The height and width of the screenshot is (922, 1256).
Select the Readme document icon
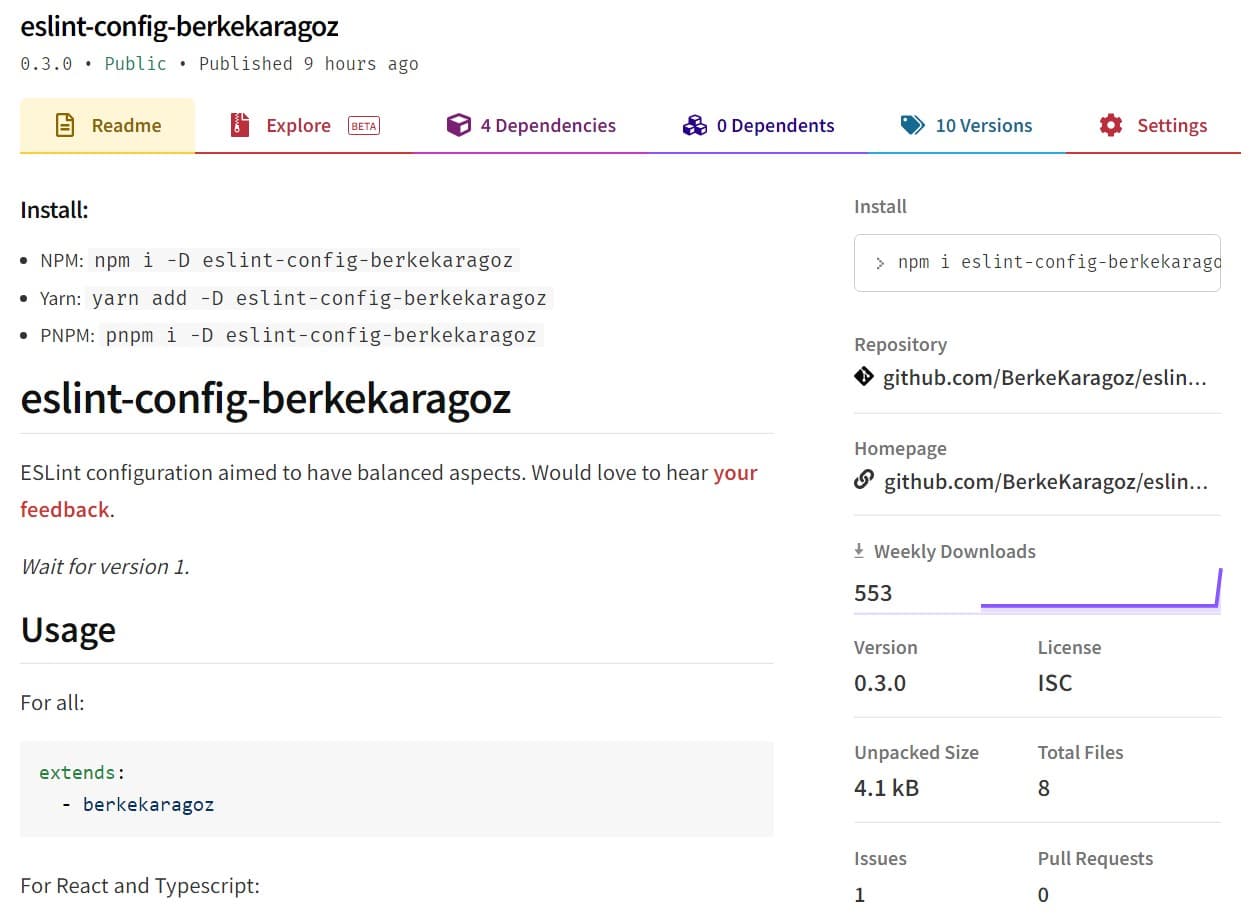click(64, 125)
